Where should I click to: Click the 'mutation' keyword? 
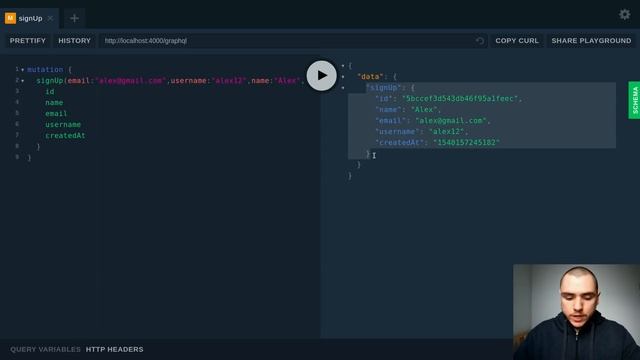[x=45, y=70]
